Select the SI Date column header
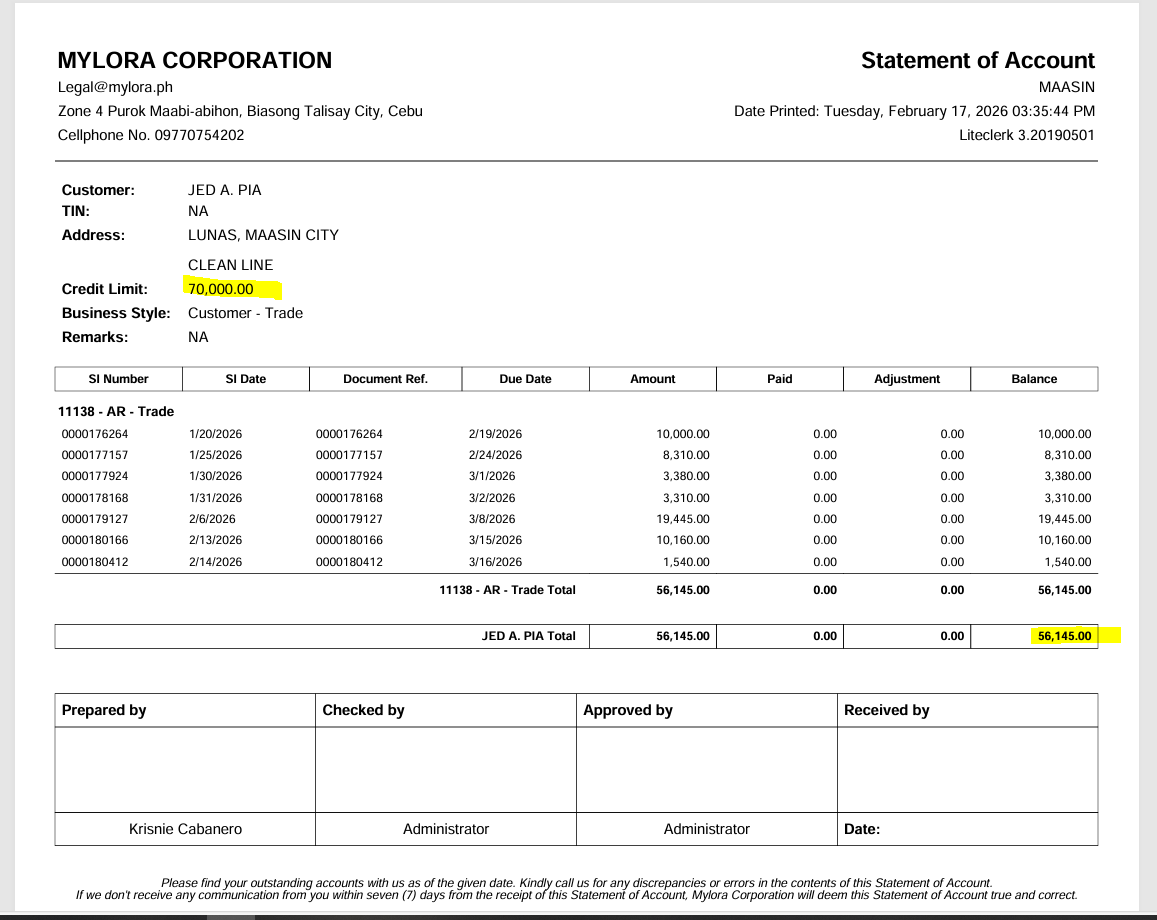Screen dimensions: 1157x920 [246, 379]
